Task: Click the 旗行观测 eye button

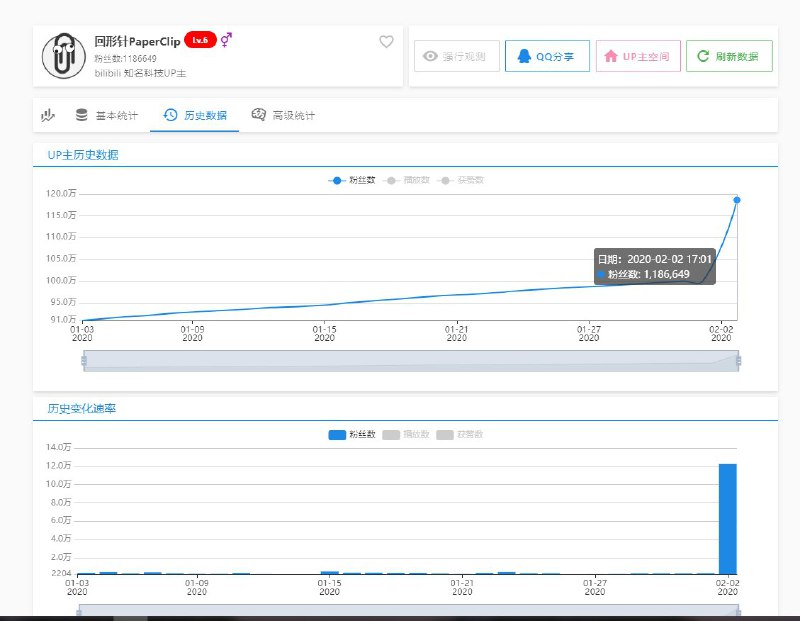Action: click(456, 57)
